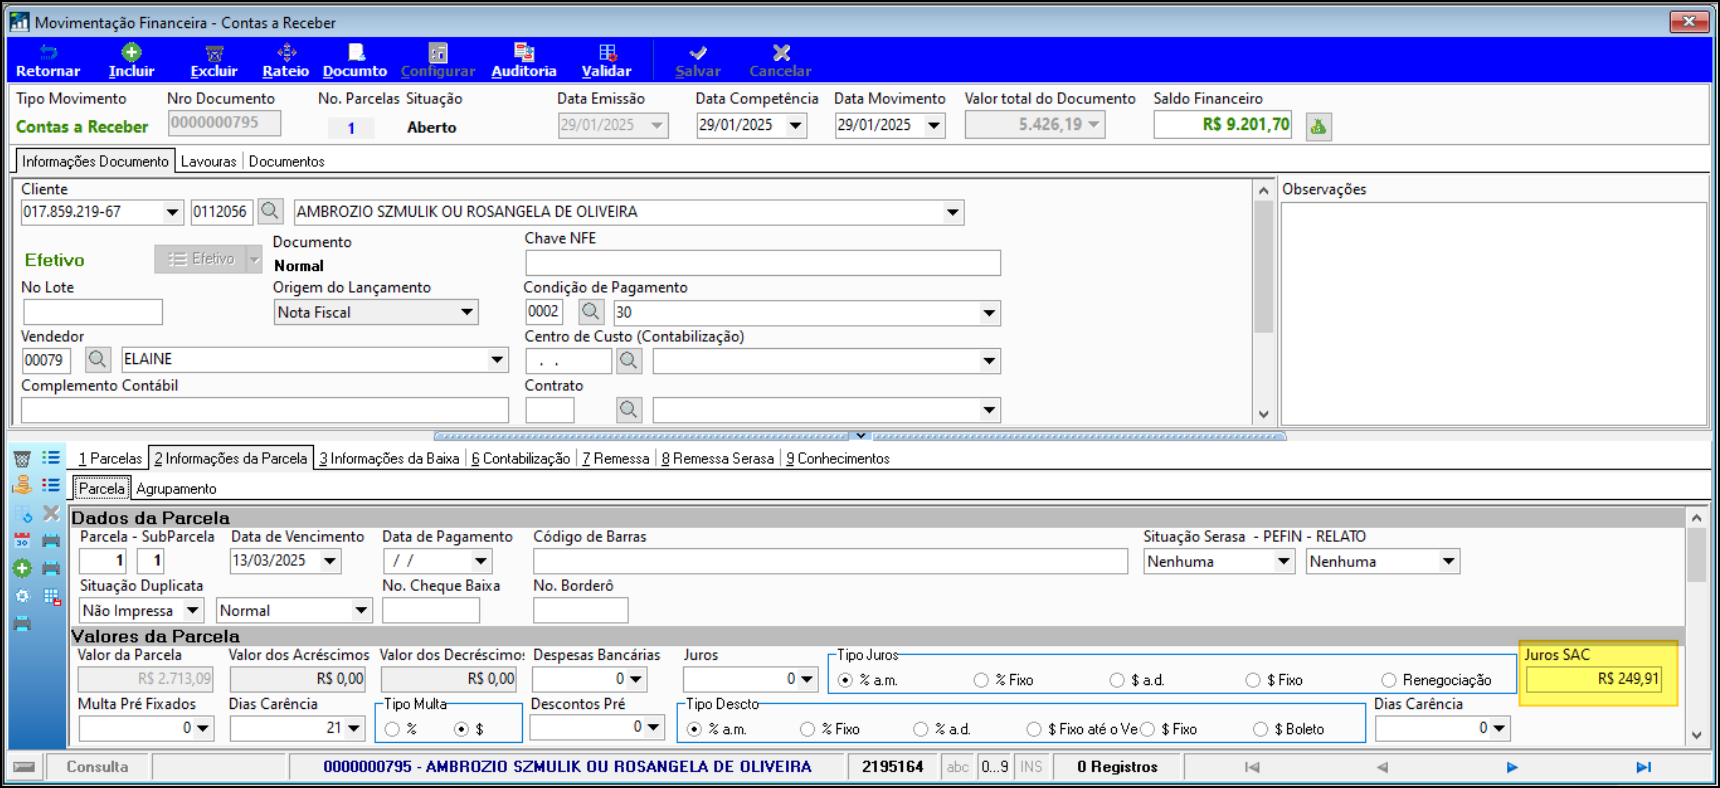Open the Não Impressa situação dropdown
Image resolution: width=1720 pixels, height=788 pixels.
pyautogui.click(x=193, y=610)
